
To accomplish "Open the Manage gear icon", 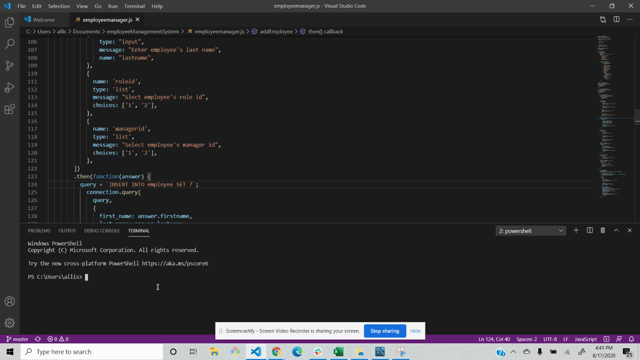I will point(9,323).
